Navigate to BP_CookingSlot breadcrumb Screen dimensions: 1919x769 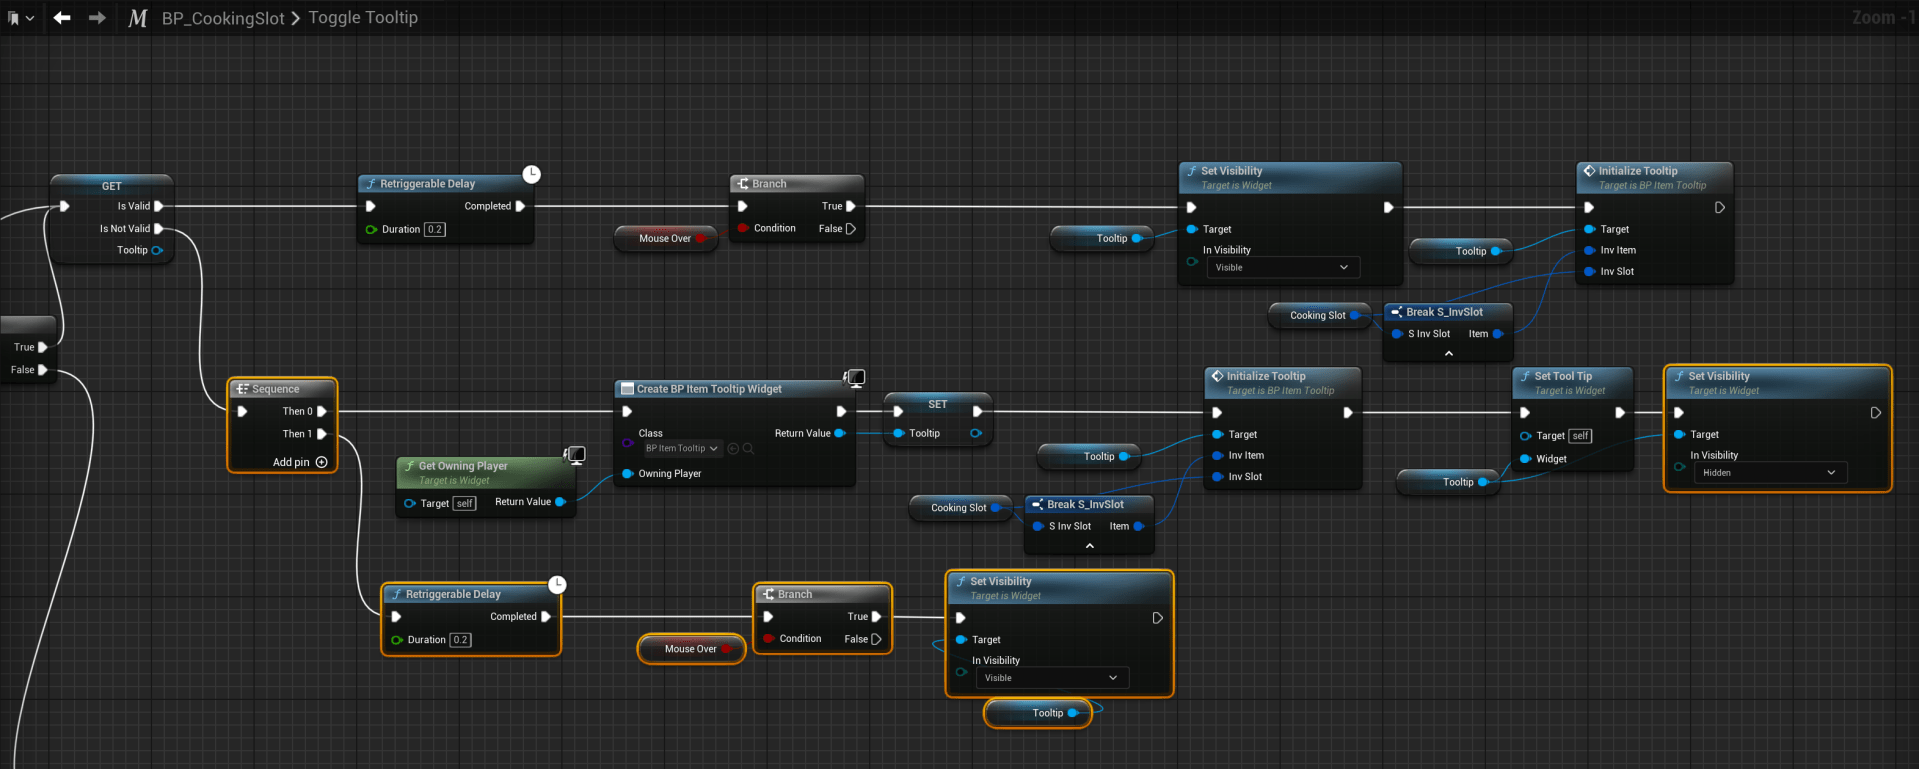coord(222,18)
